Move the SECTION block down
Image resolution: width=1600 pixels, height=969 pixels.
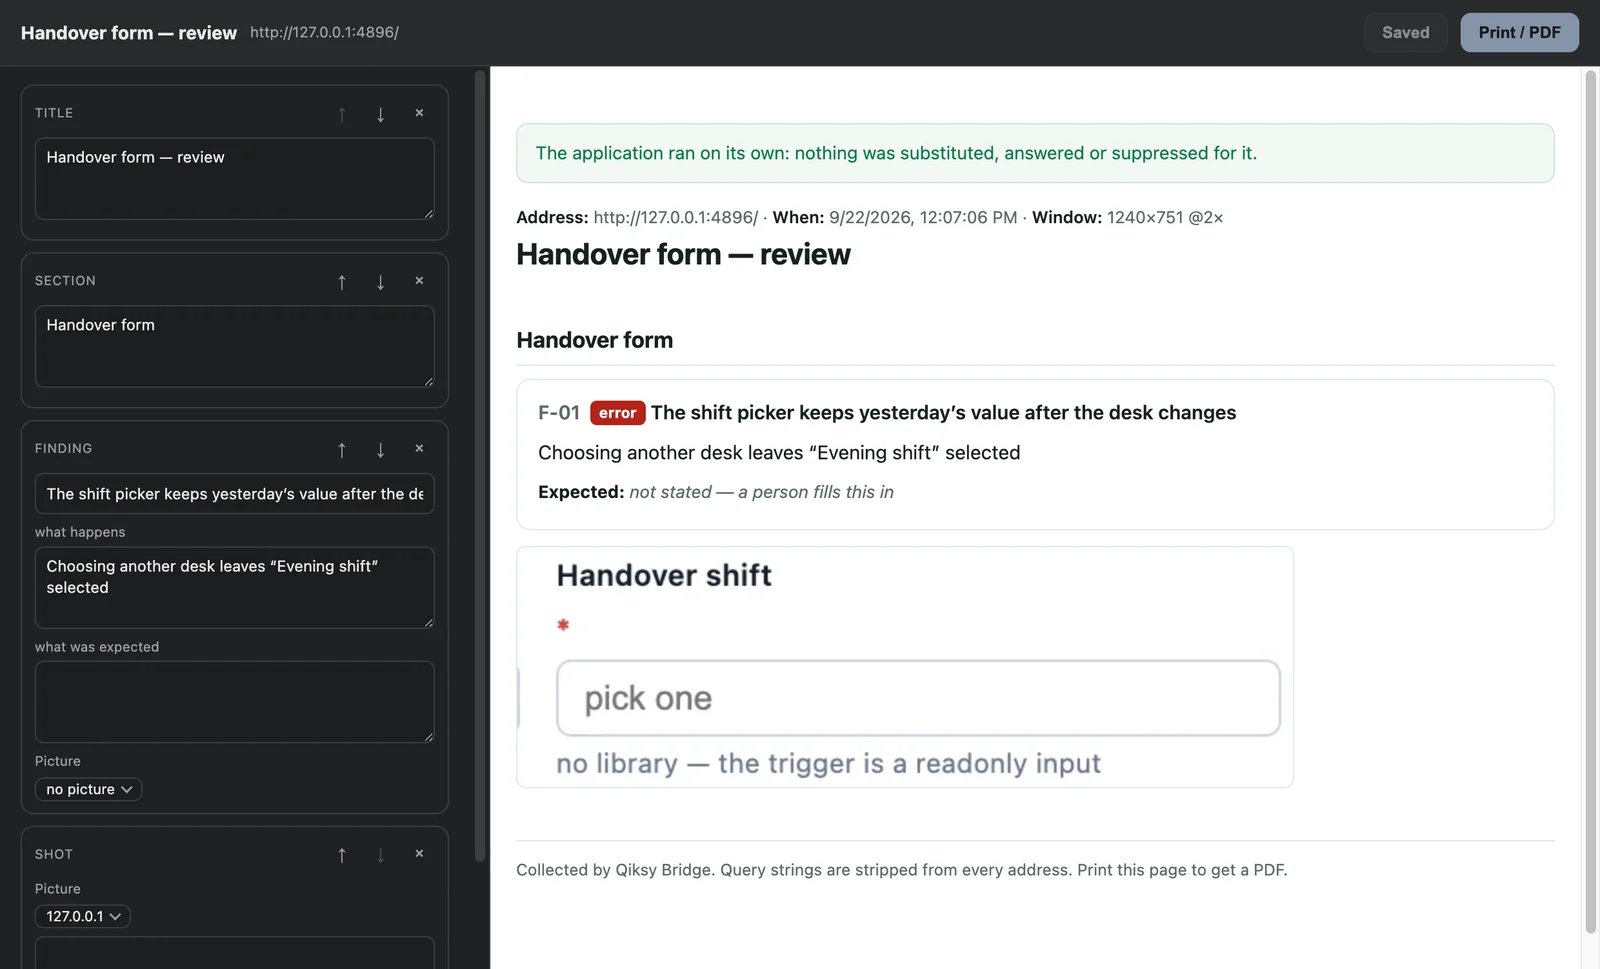click(x=381, y=282)
